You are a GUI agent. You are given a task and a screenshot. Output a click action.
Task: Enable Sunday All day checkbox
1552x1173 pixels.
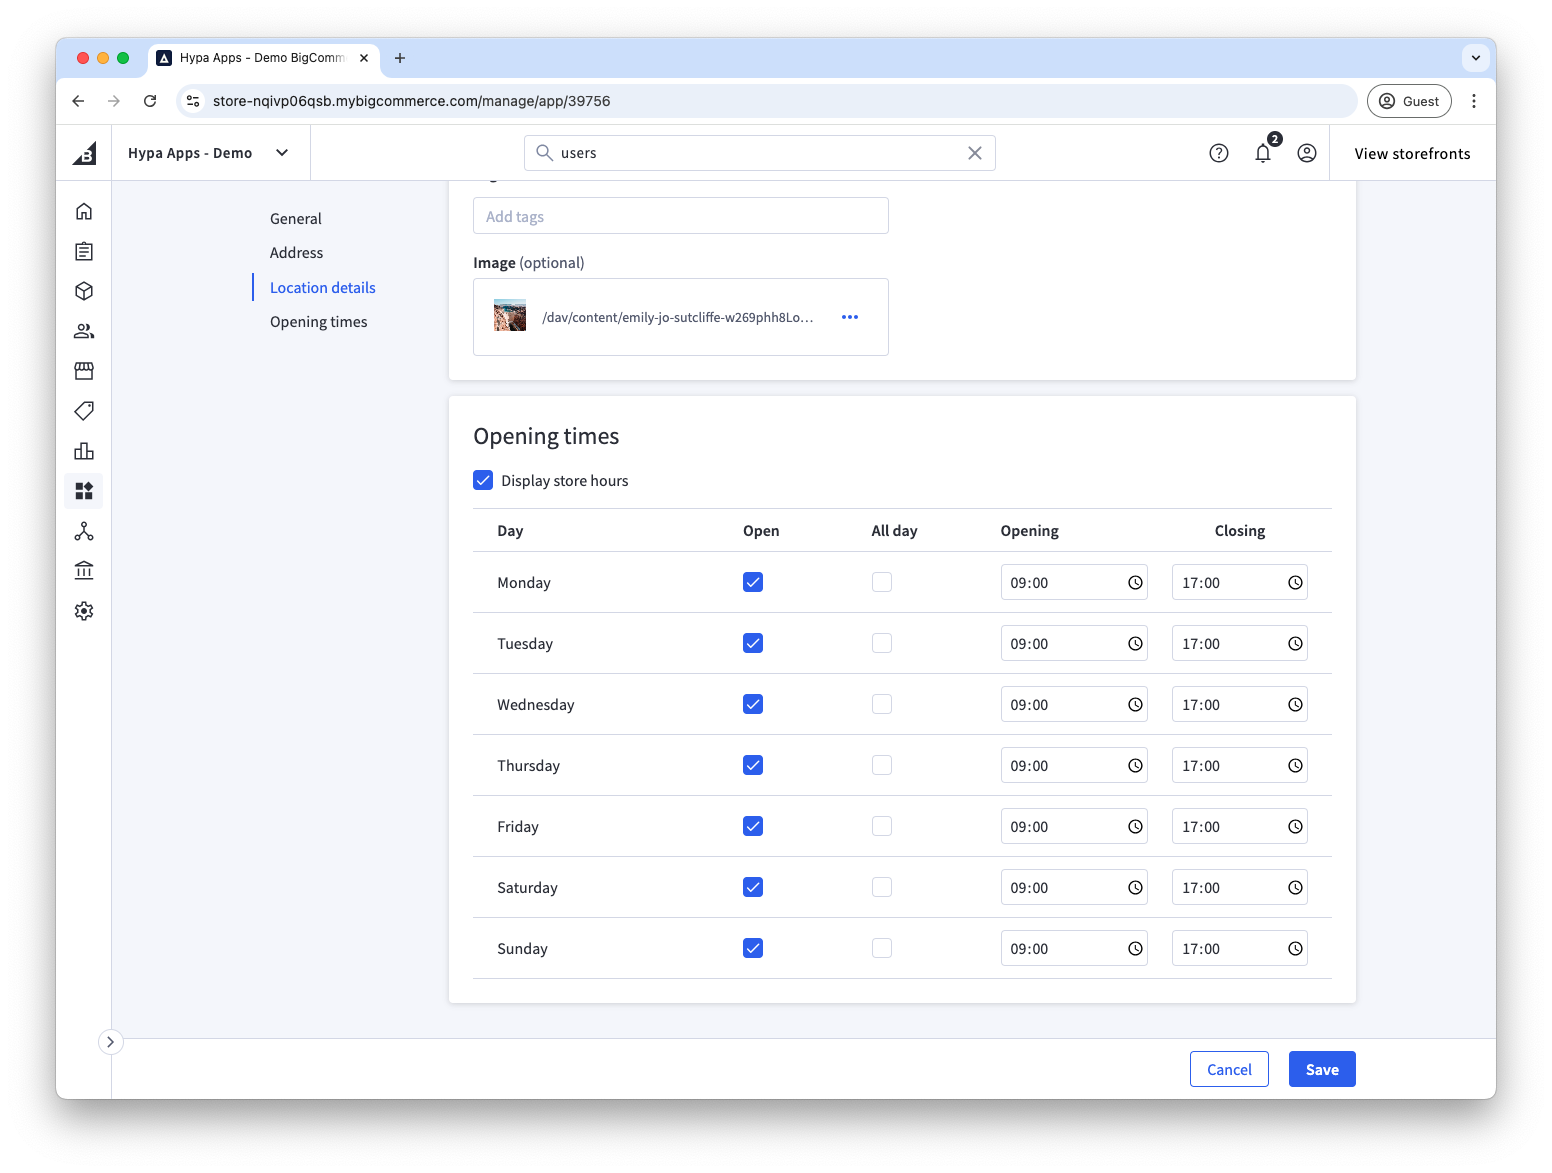tap(881, 948)
